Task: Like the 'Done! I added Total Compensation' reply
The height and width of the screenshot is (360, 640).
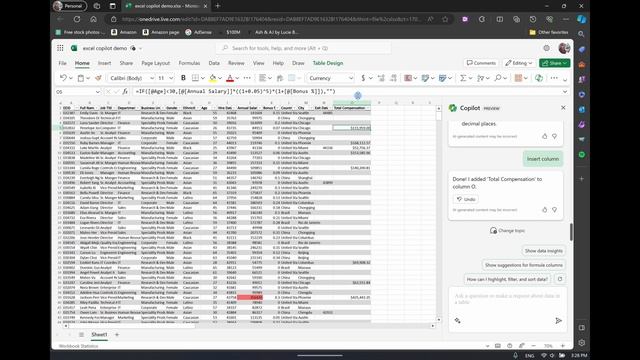Action: coord(544,209)
